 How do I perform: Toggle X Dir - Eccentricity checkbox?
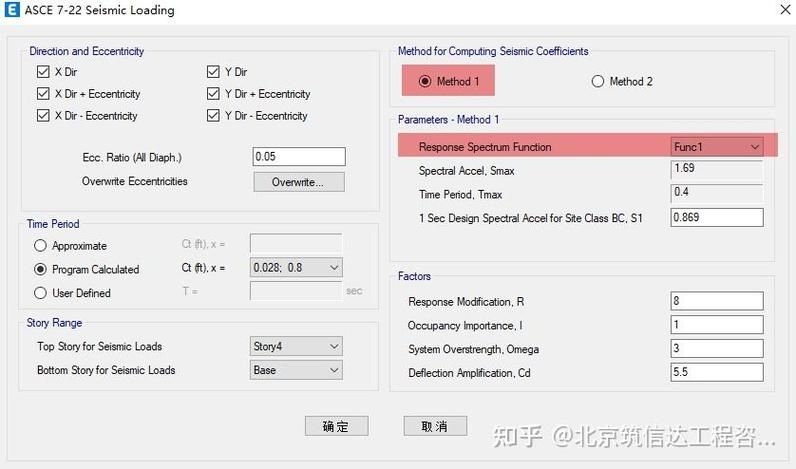click(x=43, y=115)
